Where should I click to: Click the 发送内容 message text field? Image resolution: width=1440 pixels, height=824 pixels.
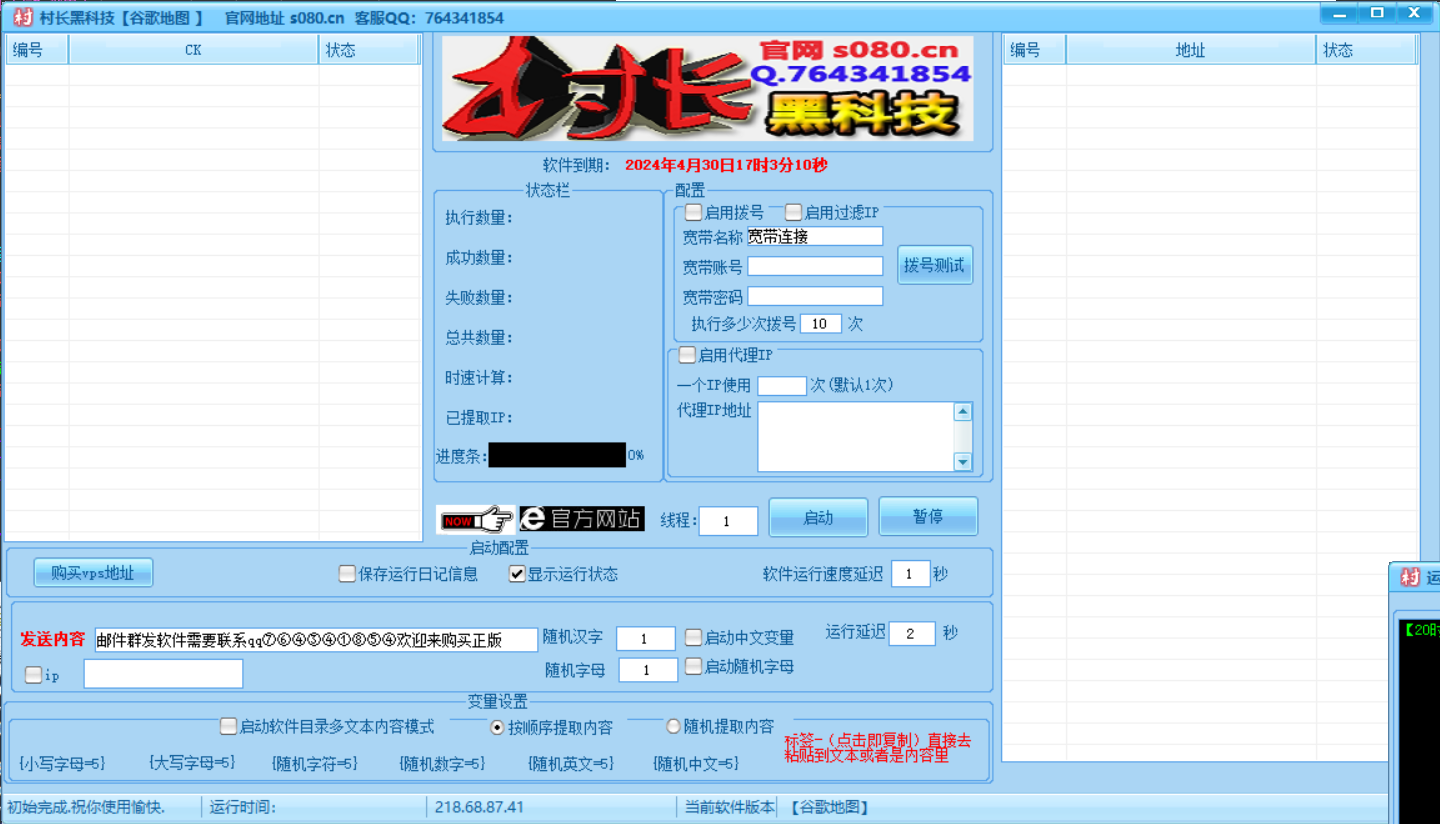(316, 640)
